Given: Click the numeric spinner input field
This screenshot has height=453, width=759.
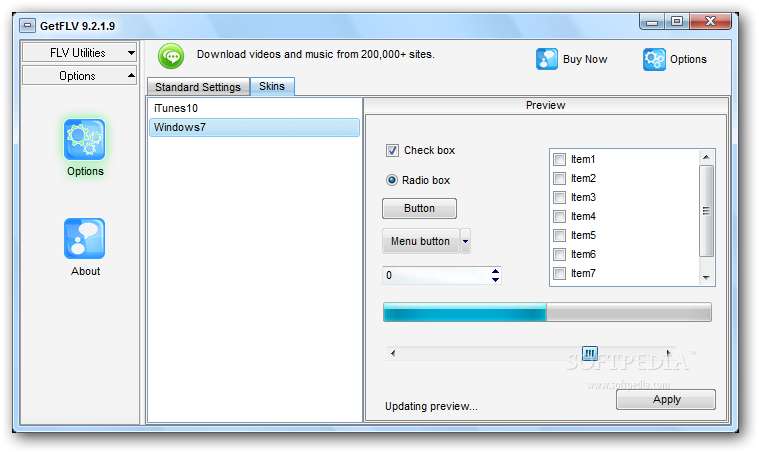Looking at the screenshot, I should (x=437, y=275).
